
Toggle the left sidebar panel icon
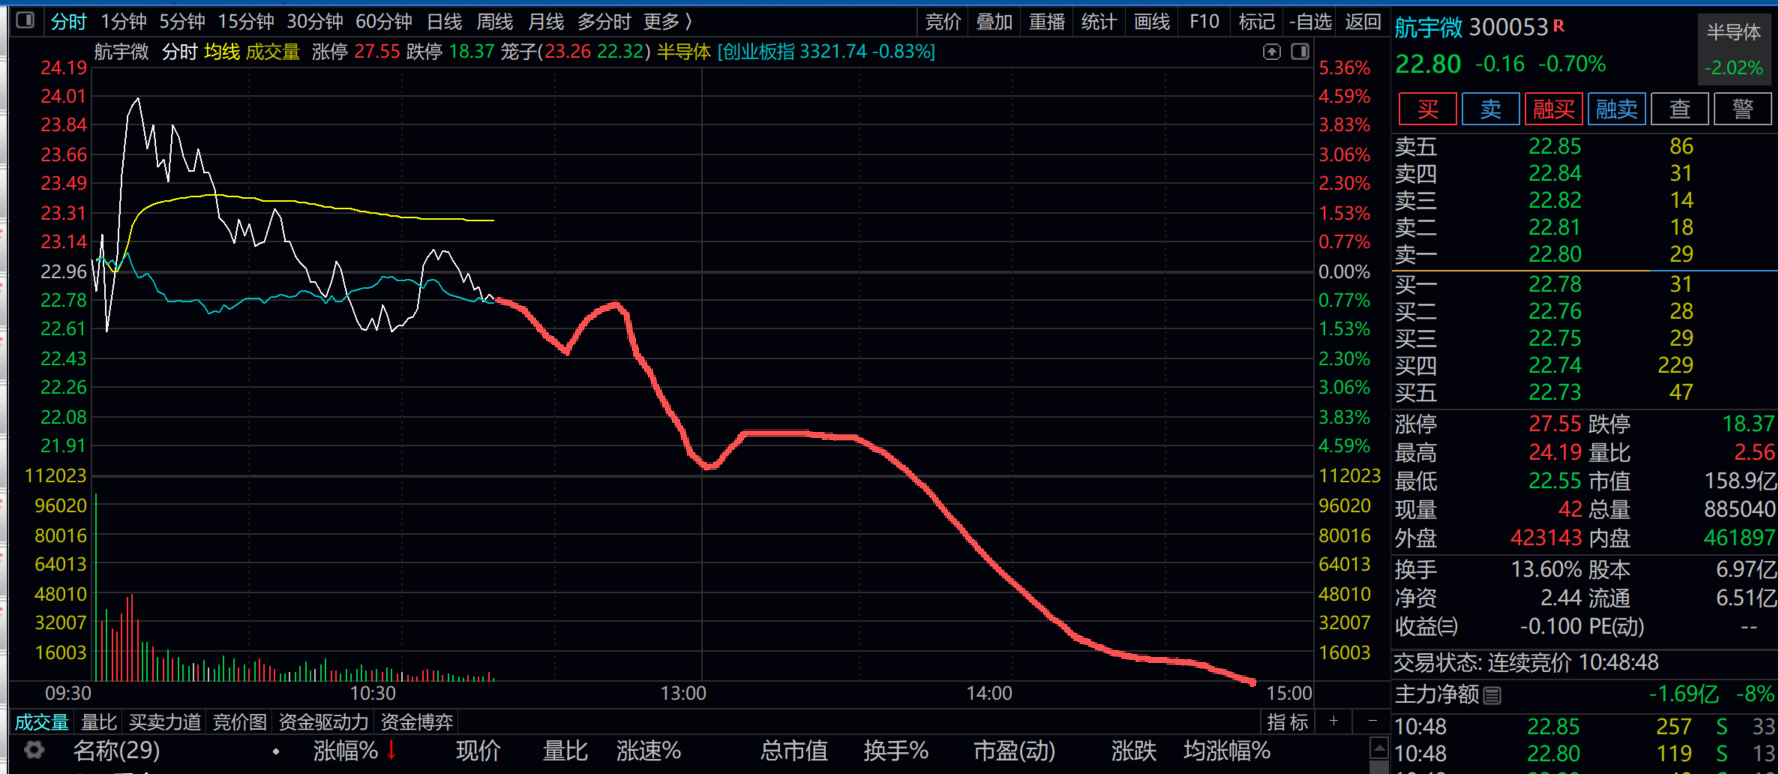(x=25, y=20)
